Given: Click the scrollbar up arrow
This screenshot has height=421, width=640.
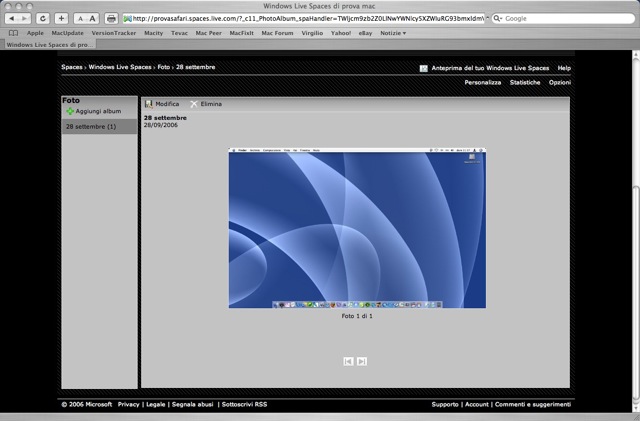Looking at the screenshot, I should click(x=636, y=55).
